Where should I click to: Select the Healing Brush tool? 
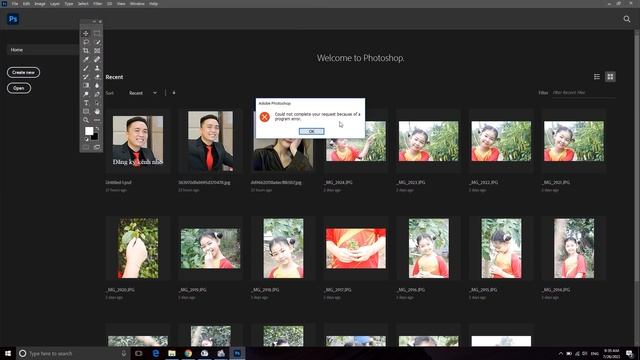97,60
